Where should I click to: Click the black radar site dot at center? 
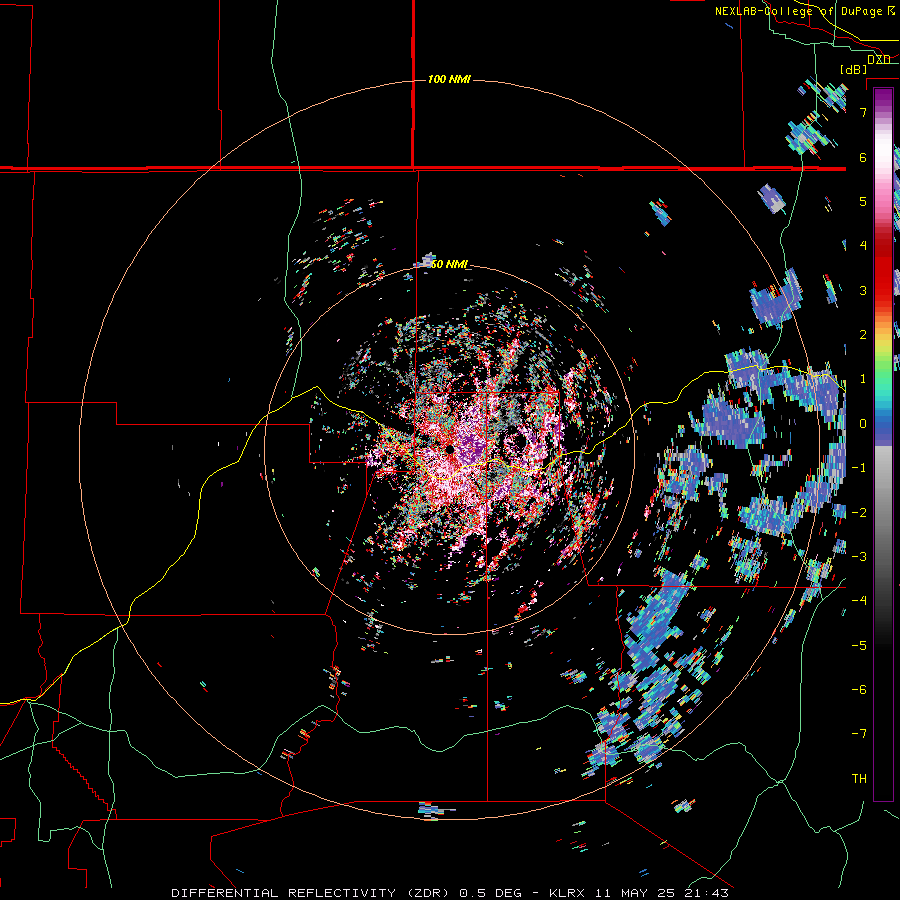449,449
